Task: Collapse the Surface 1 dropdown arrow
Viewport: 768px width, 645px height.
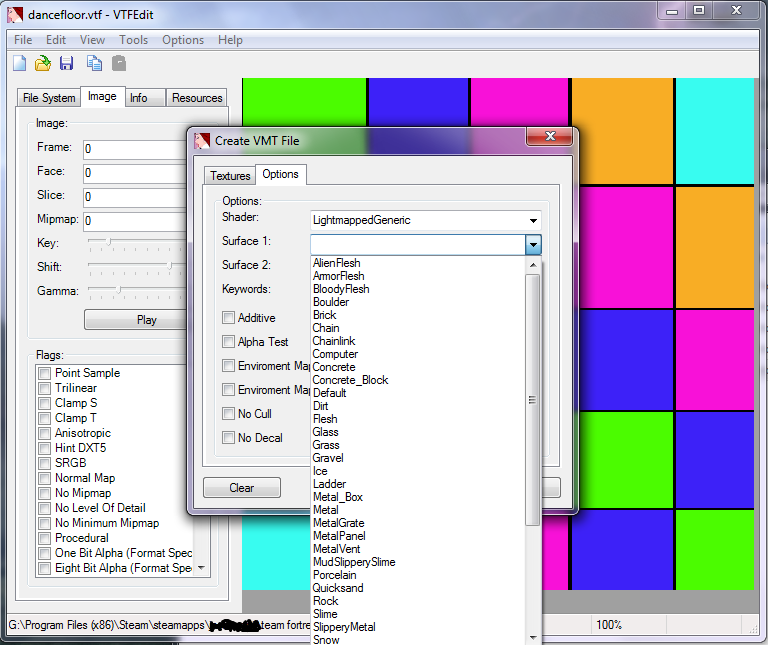Action: (533, 245)
